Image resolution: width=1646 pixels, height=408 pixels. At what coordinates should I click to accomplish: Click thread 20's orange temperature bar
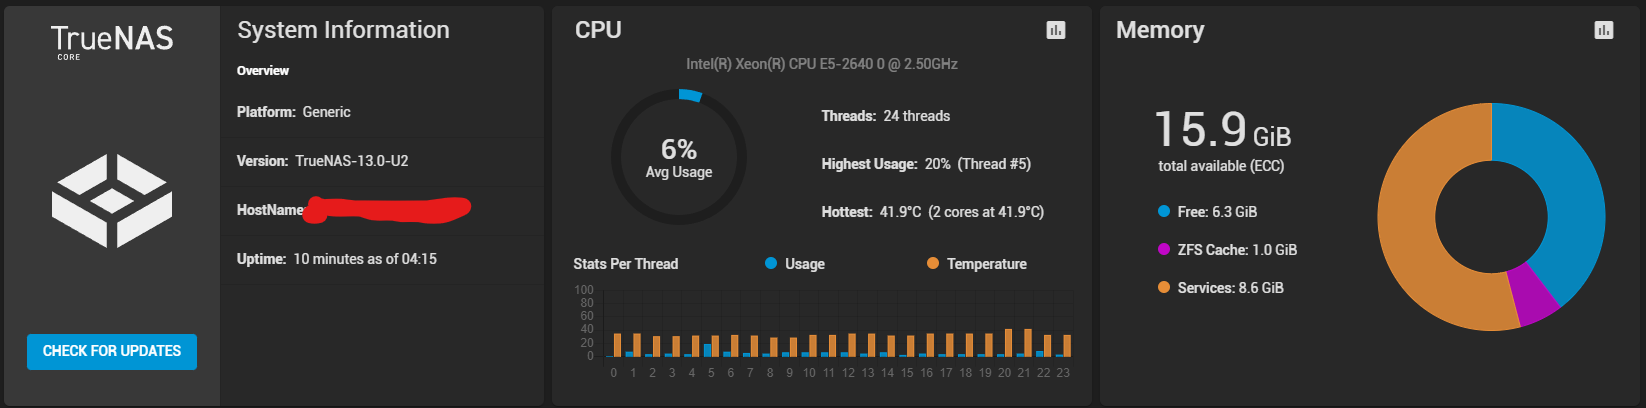pyautogui.click(x=1008, y=343)
